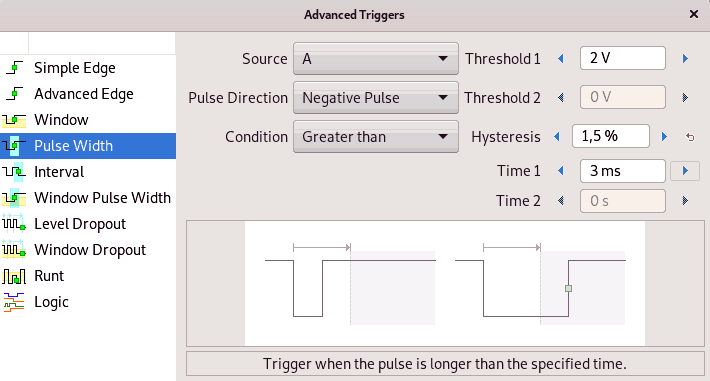Decrease Threshold 1 with the left arrow
The width and height of the screenshot is (710, 381).
tap(561, 58)
